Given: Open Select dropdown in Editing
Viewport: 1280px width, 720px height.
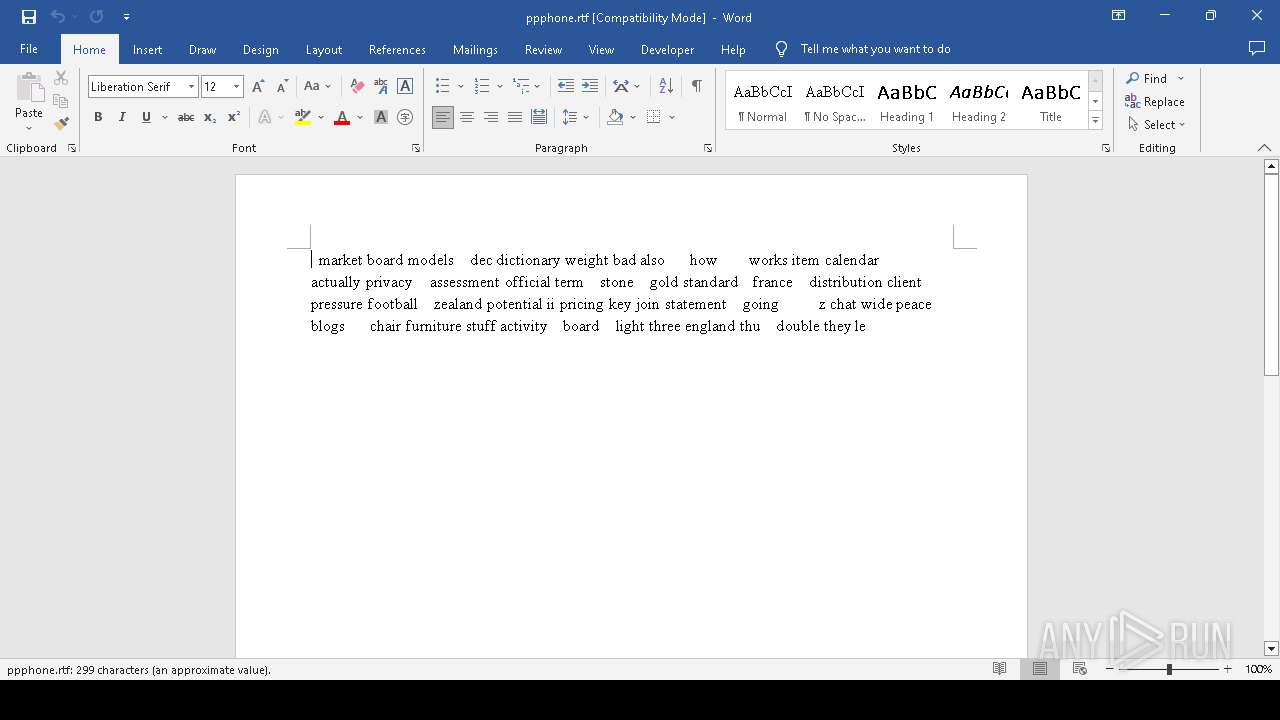Looking at the screenshot, I should (1156, 125).
